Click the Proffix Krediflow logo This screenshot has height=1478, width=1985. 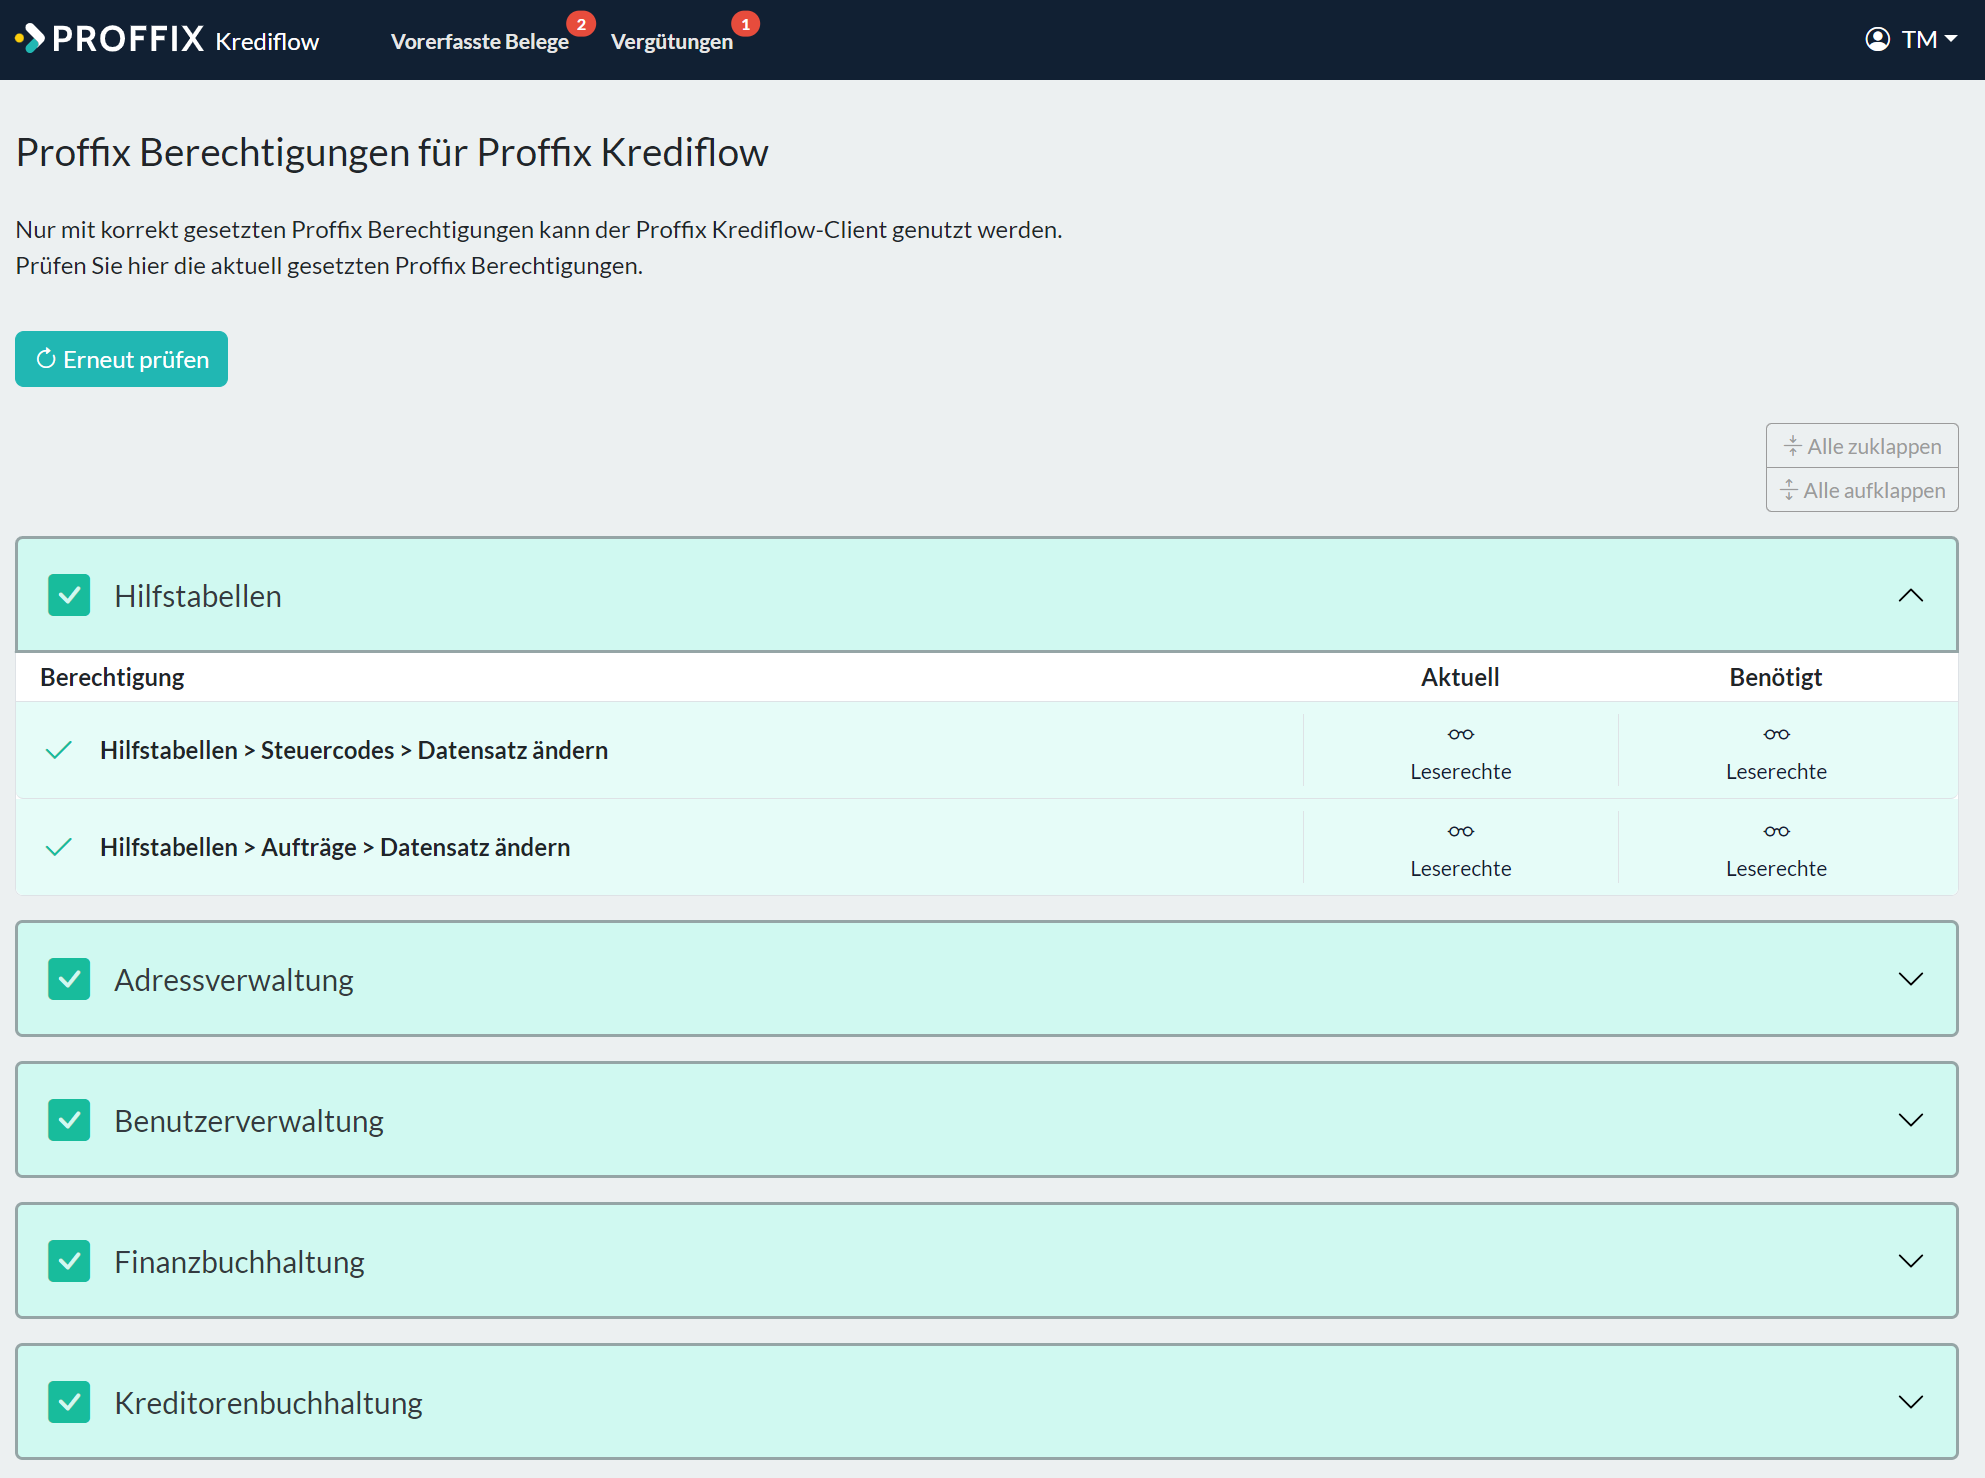tap(167, 39)
